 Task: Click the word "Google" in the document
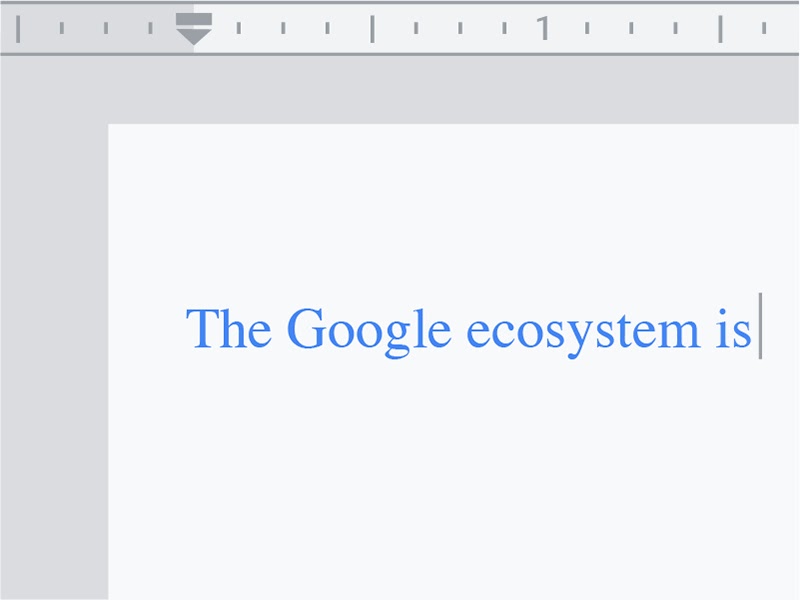point(369,333)
